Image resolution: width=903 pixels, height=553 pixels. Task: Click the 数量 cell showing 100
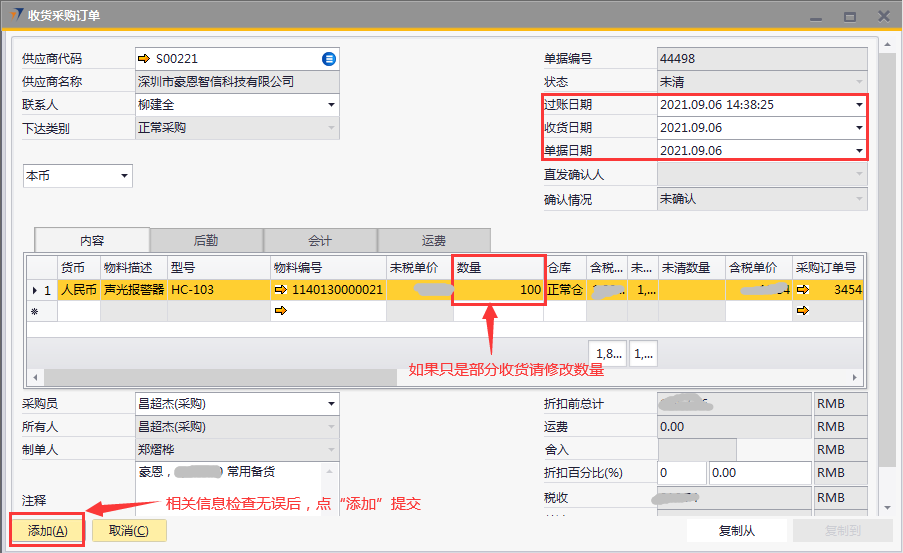pos(499,290)
